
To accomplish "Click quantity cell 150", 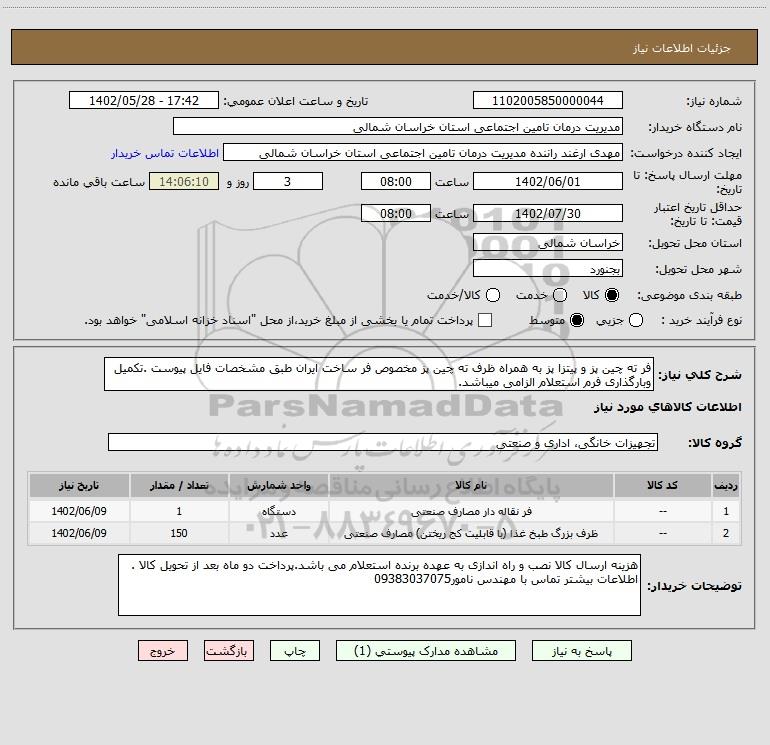I will point(179,533).
